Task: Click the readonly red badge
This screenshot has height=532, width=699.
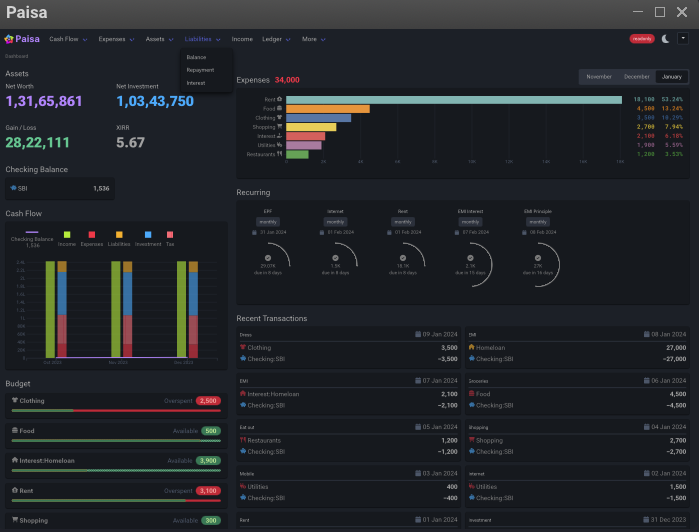Action: (x=642, y=39)
